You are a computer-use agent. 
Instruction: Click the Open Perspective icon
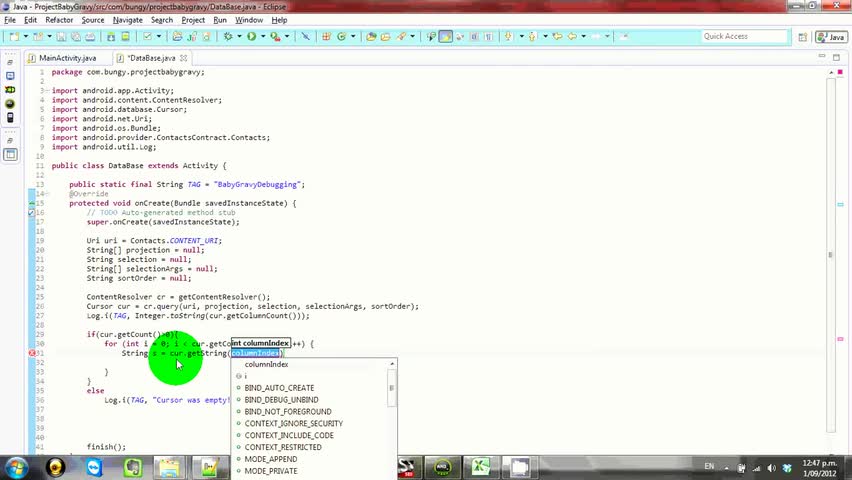[803, 37]
